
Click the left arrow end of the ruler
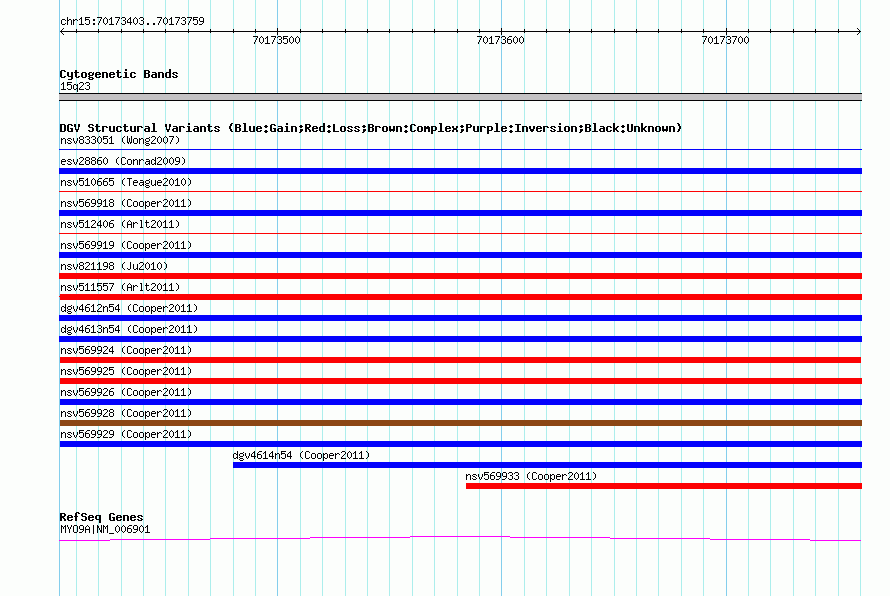click(x=62, y=31)
